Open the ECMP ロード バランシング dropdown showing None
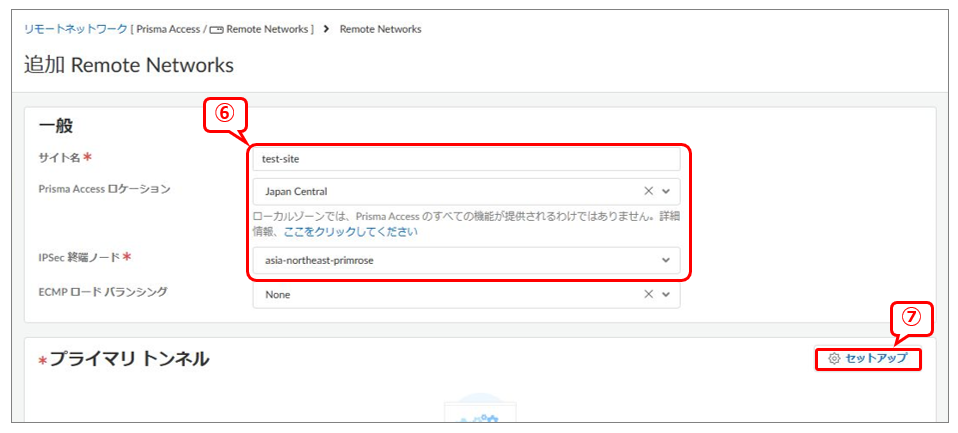Screen dimensions: 958x433 pyautogui.click(x=445, y=295)
